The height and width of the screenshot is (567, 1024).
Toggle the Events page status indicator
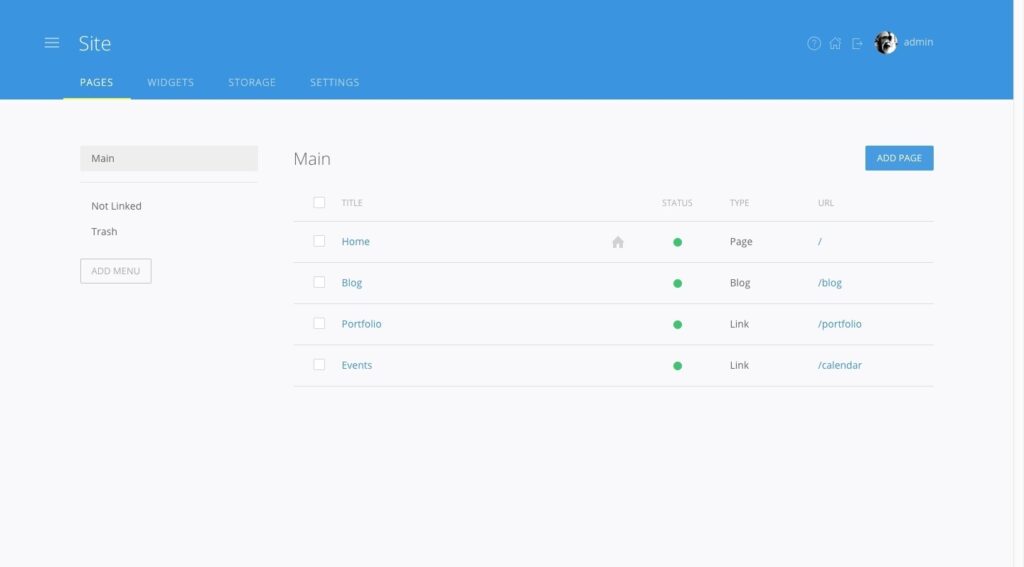click(677, 366)
